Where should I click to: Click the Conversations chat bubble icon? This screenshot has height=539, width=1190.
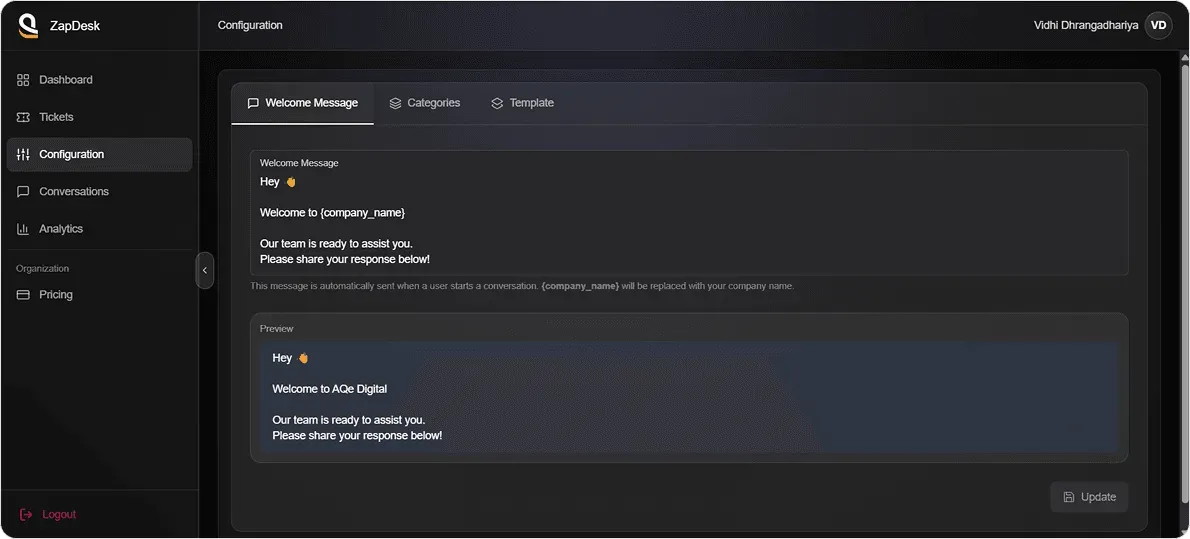click(23, 191)
